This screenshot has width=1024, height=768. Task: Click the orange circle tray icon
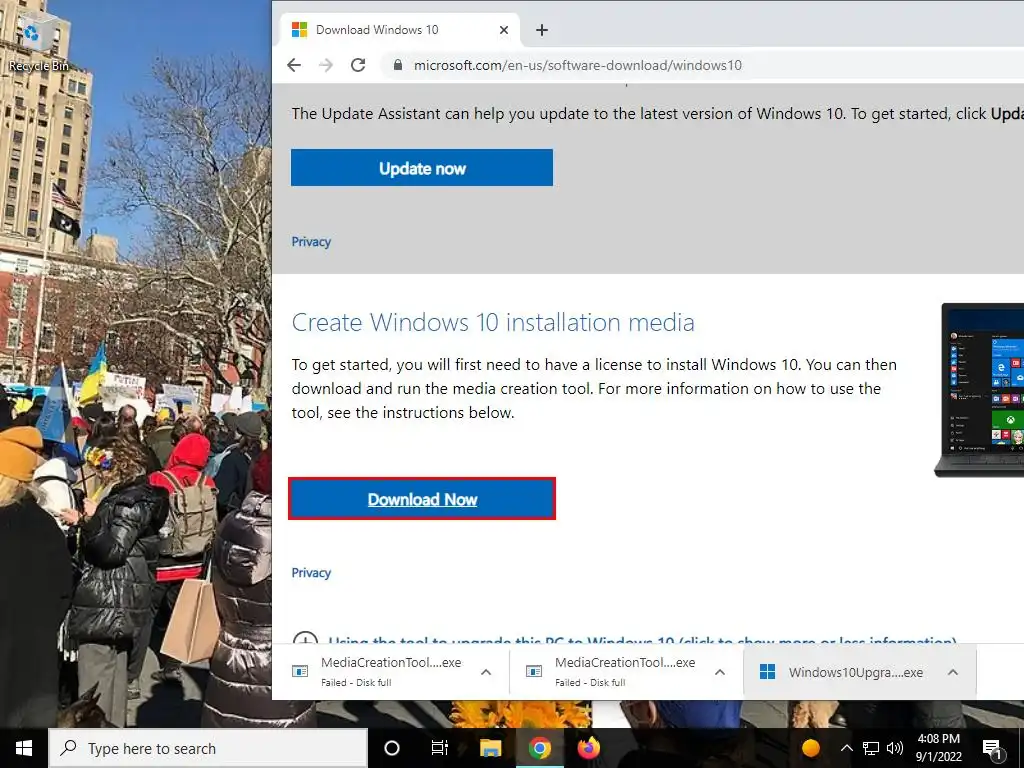(x=810, y=748)
